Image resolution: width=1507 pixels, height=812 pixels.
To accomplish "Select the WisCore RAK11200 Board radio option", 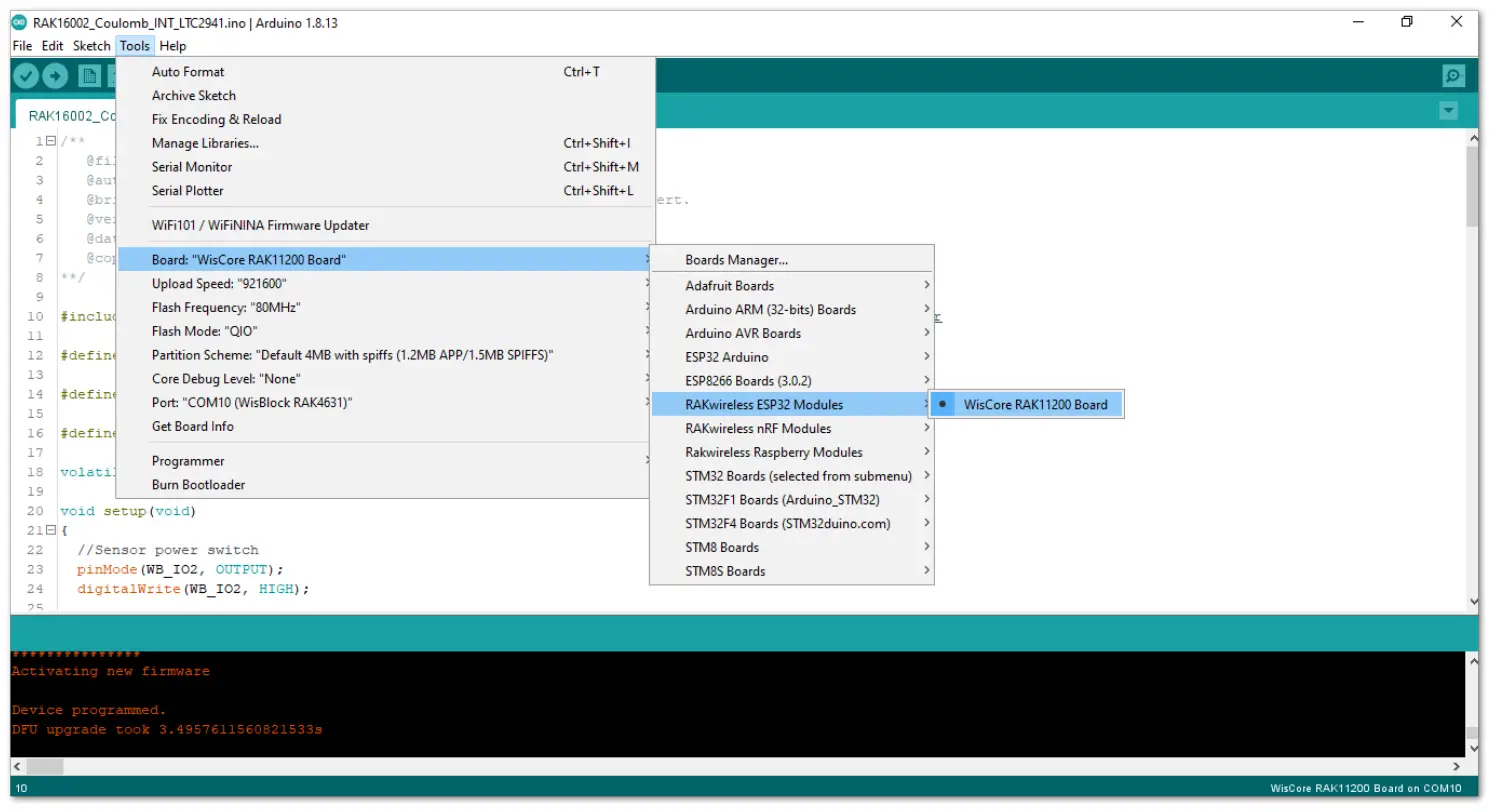I will pos(1026,405).
